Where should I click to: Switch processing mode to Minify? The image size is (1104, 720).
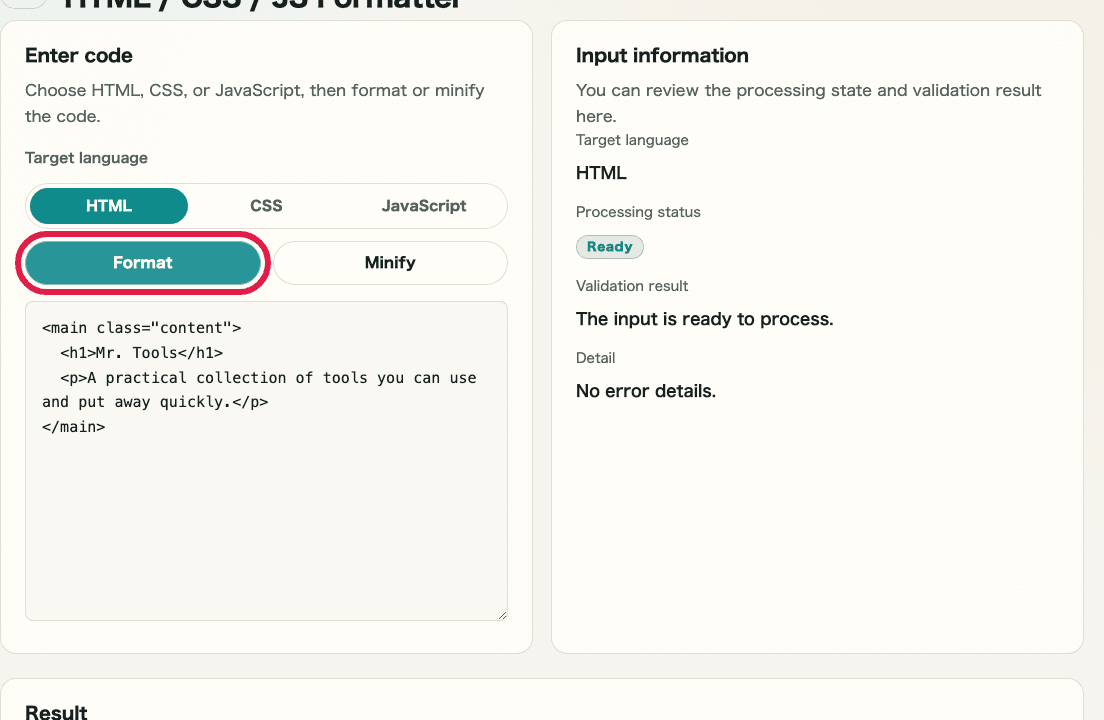click(x=390, y=262)
